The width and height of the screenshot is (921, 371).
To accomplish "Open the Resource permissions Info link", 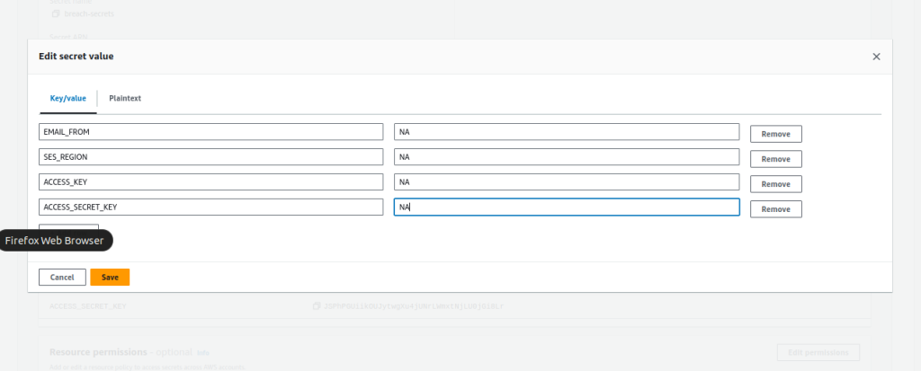I will pyautogui.click(x=203, y=353).
